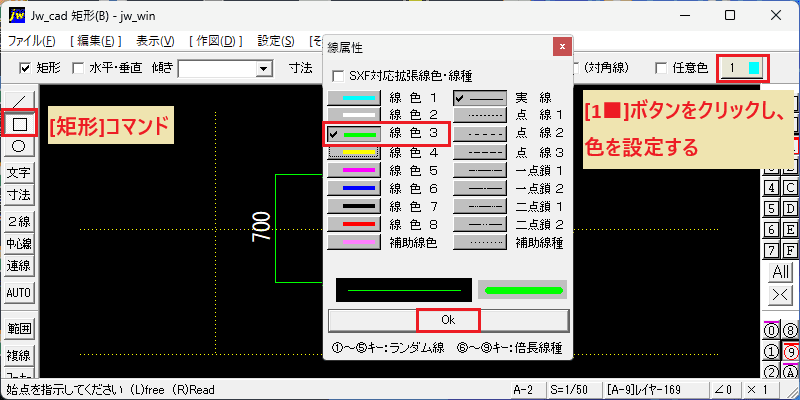Toggle the (対角線) checkbox
The height and width of the screenshot is (400, 800).
click(576, 68)
